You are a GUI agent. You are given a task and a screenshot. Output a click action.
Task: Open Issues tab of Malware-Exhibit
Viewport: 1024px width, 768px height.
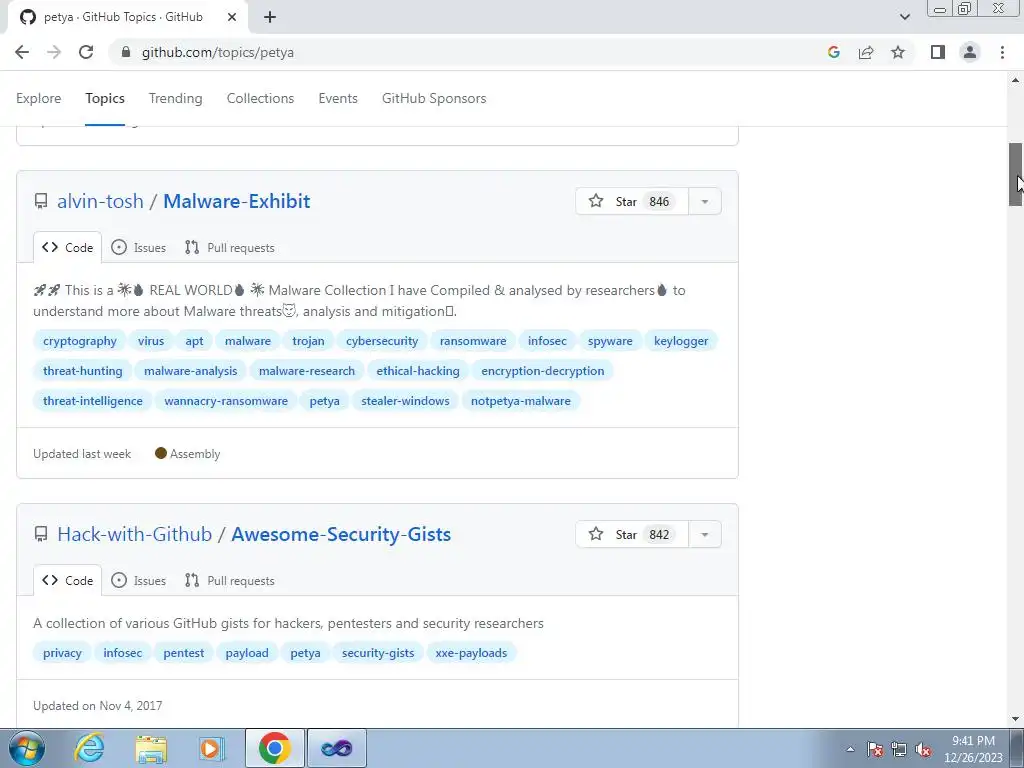point(138,248)
